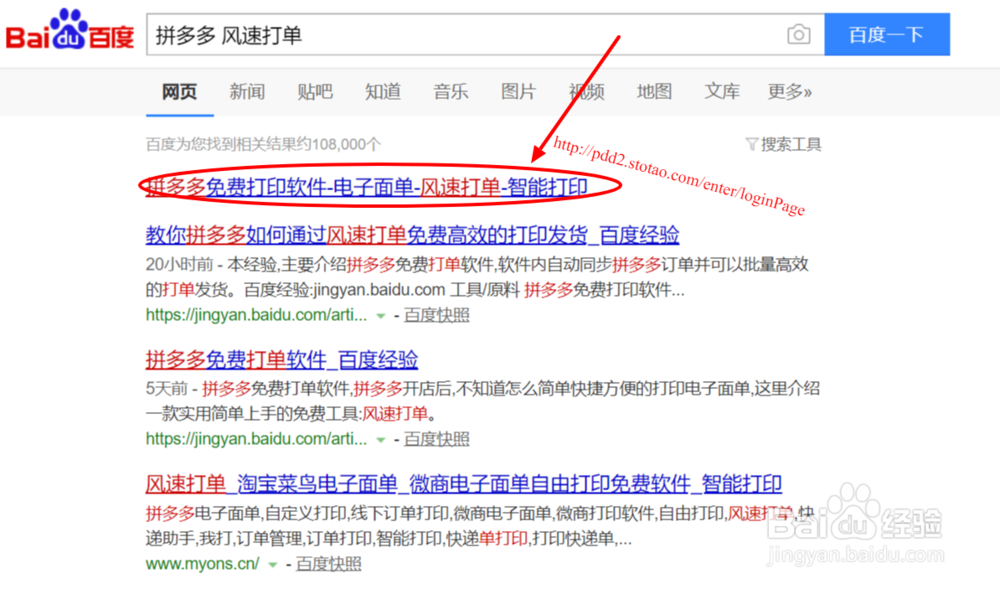Click snippet text starting 5天前

coord(483,402)
